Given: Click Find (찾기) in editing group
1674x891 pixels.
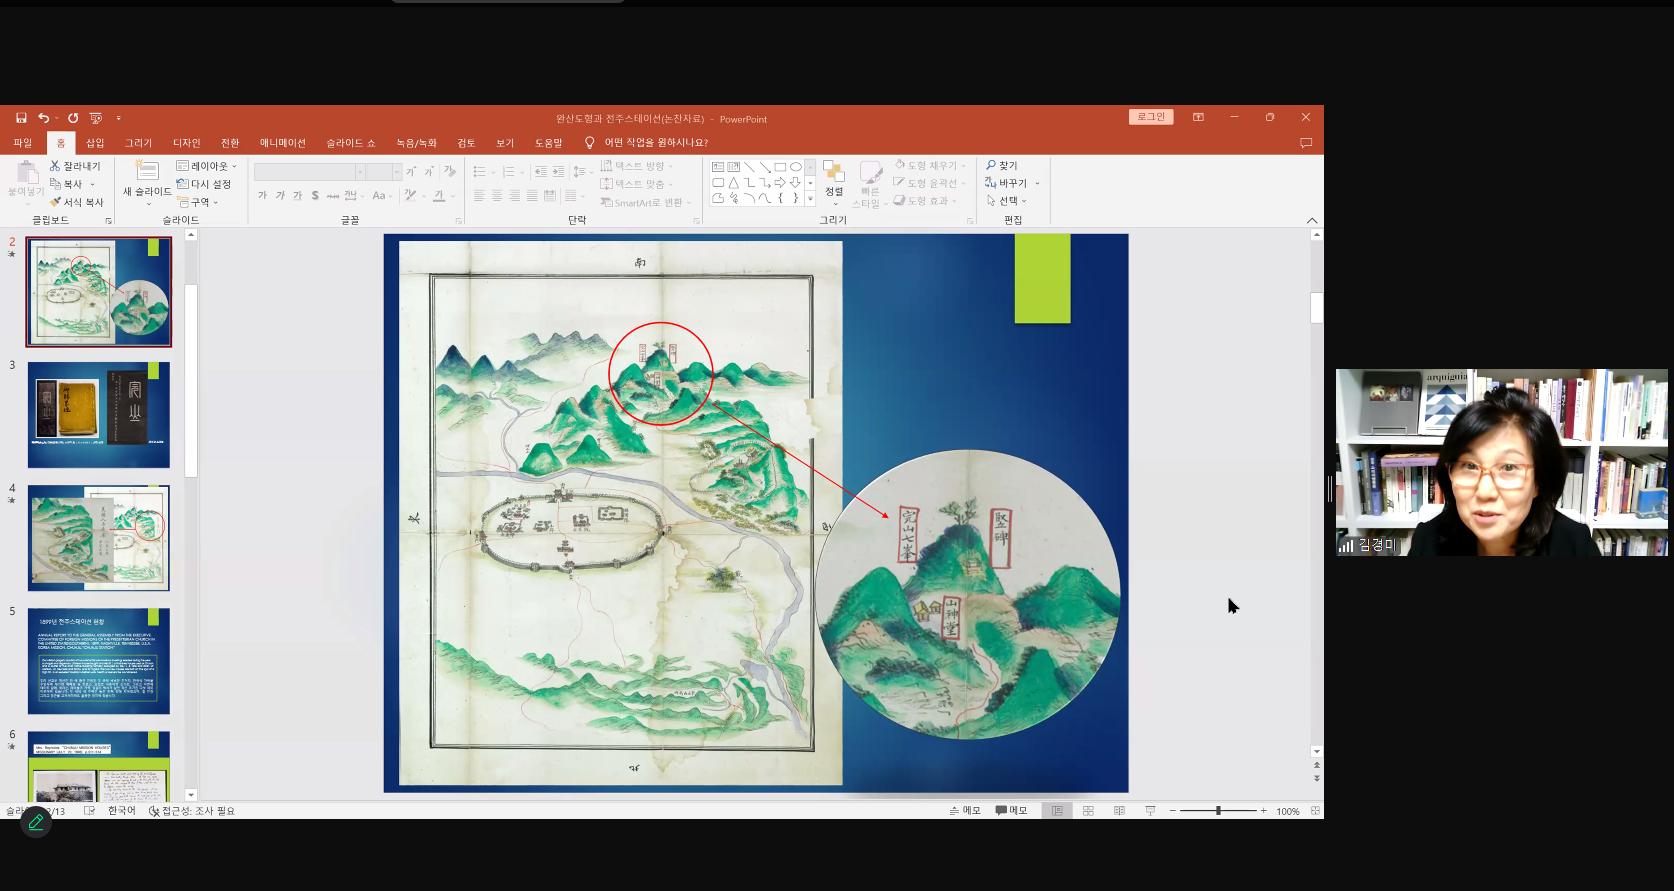Looking at the screenshot, I should [1002, 166].
